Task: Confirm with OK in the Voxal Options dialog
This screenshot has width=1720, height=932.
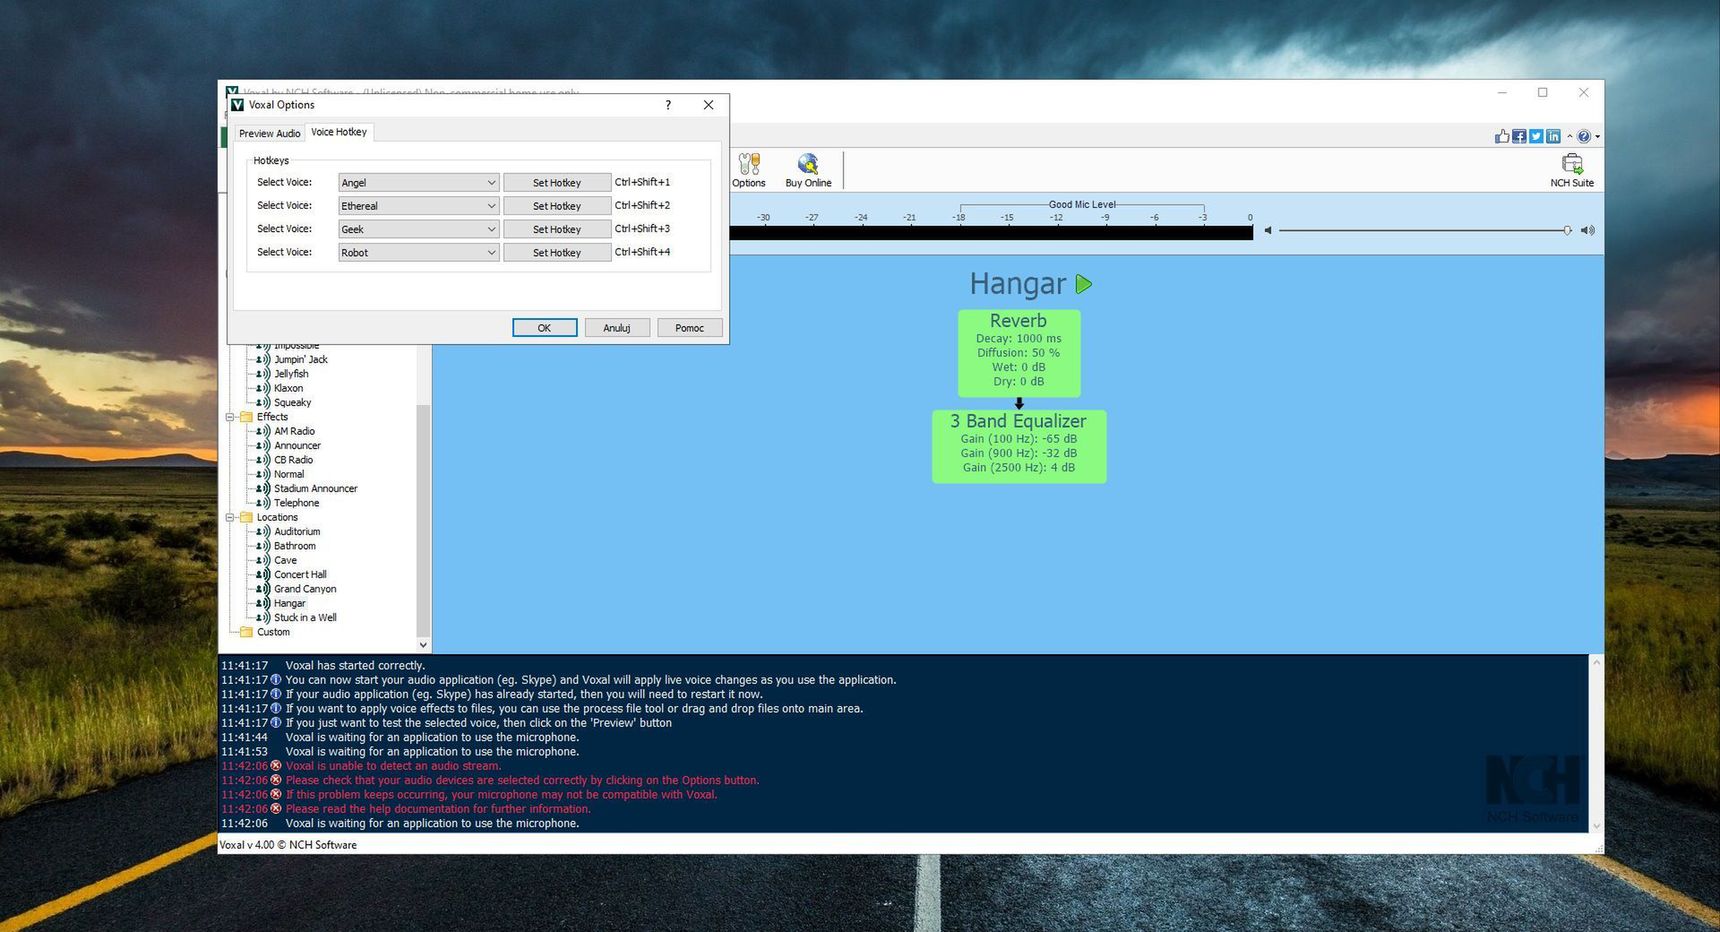Action: (544, 328)
